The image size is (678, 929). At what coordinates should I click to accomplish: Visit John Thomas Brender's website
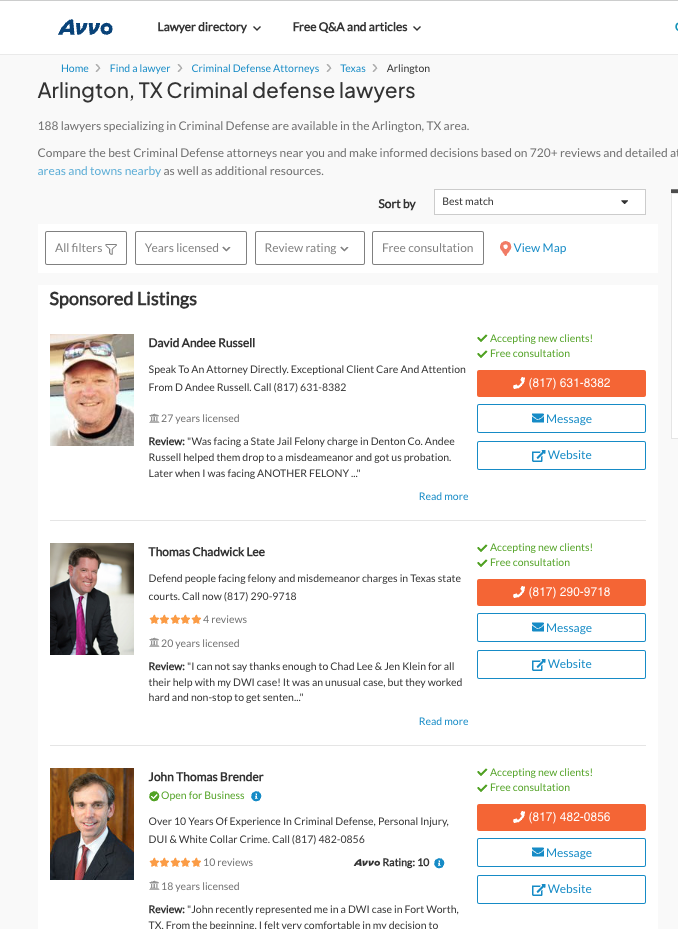pos(561,889)
